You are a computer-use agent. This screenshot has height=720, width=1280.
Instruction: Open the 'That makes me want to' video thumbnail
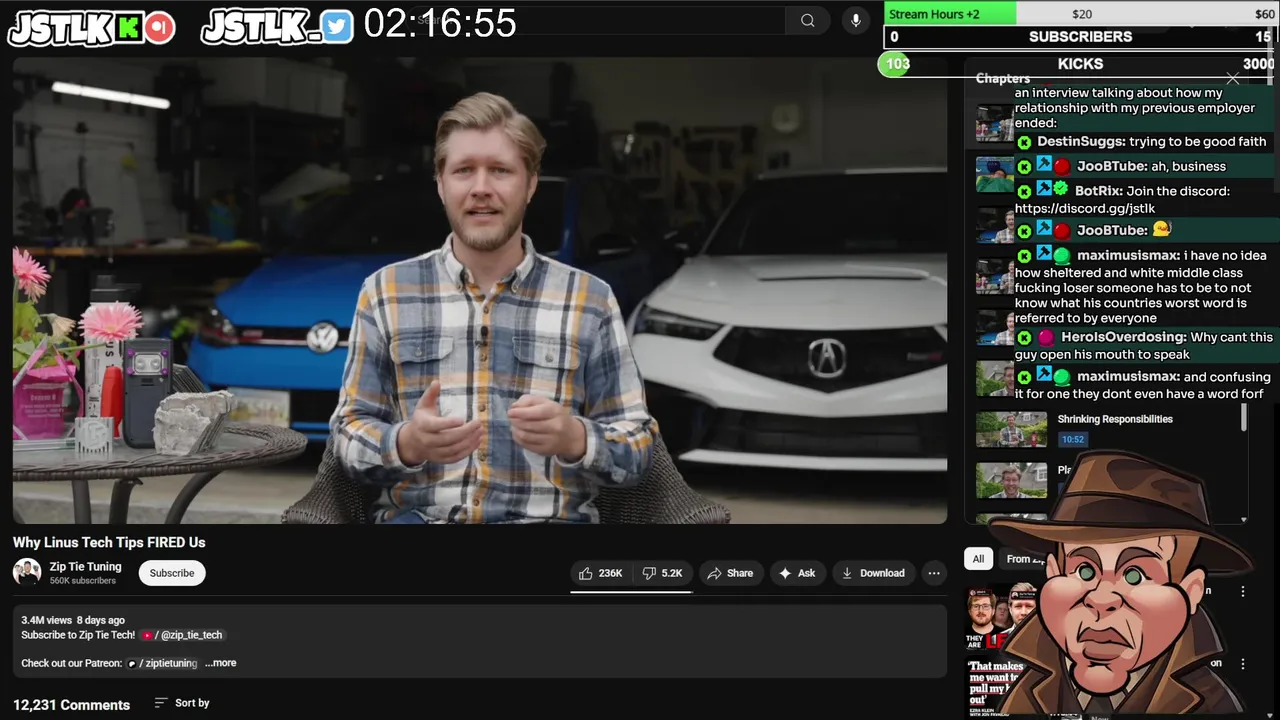1003,688
